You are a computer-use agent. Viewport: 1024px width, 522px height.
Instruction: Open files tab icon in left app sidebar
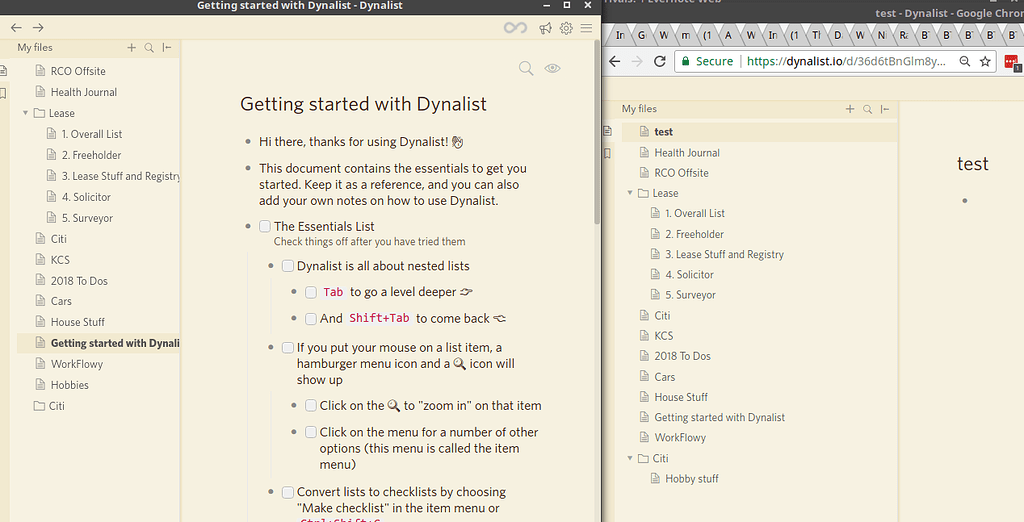[3, 71]
